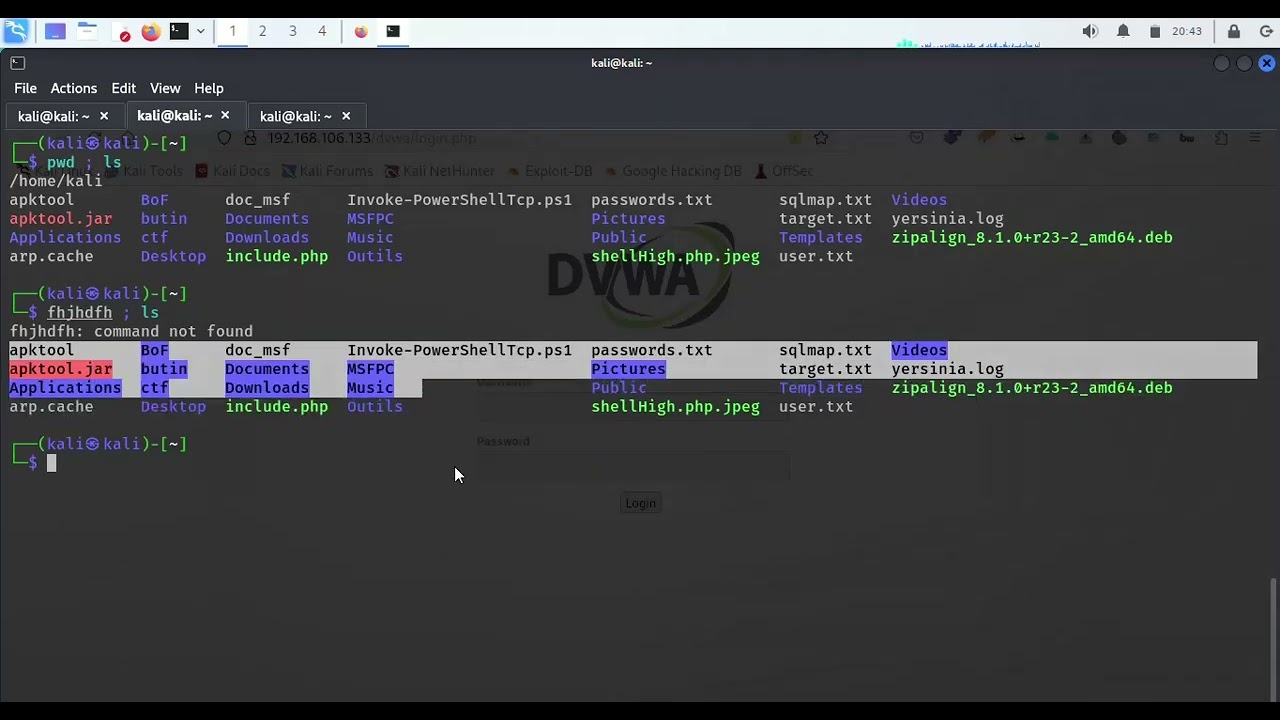Launch Firefox from the panel launcher
Image resolution: width=1280 pixels, height=720 pixels.
(150, 31)
